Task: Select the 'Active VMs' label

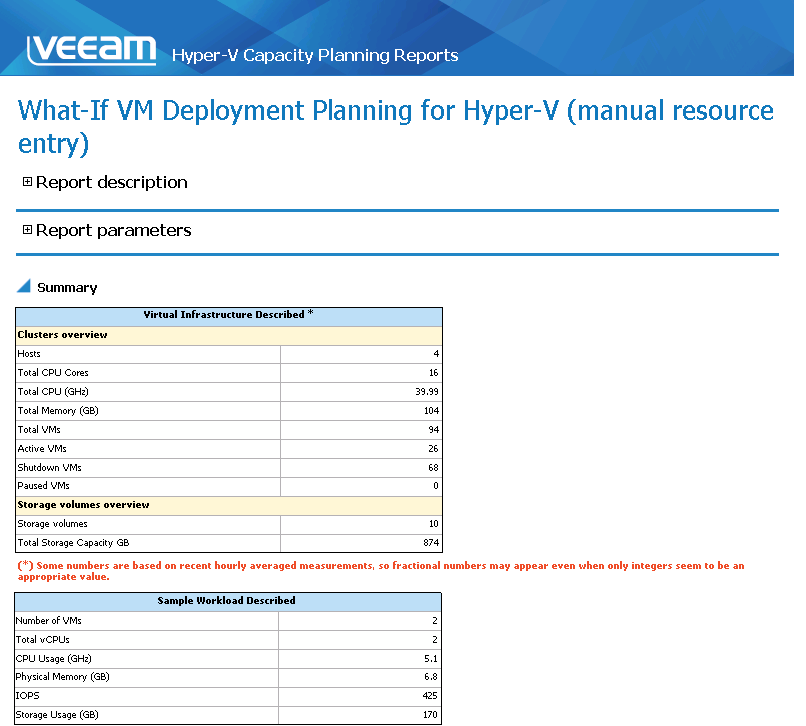Action: [42, 449]
